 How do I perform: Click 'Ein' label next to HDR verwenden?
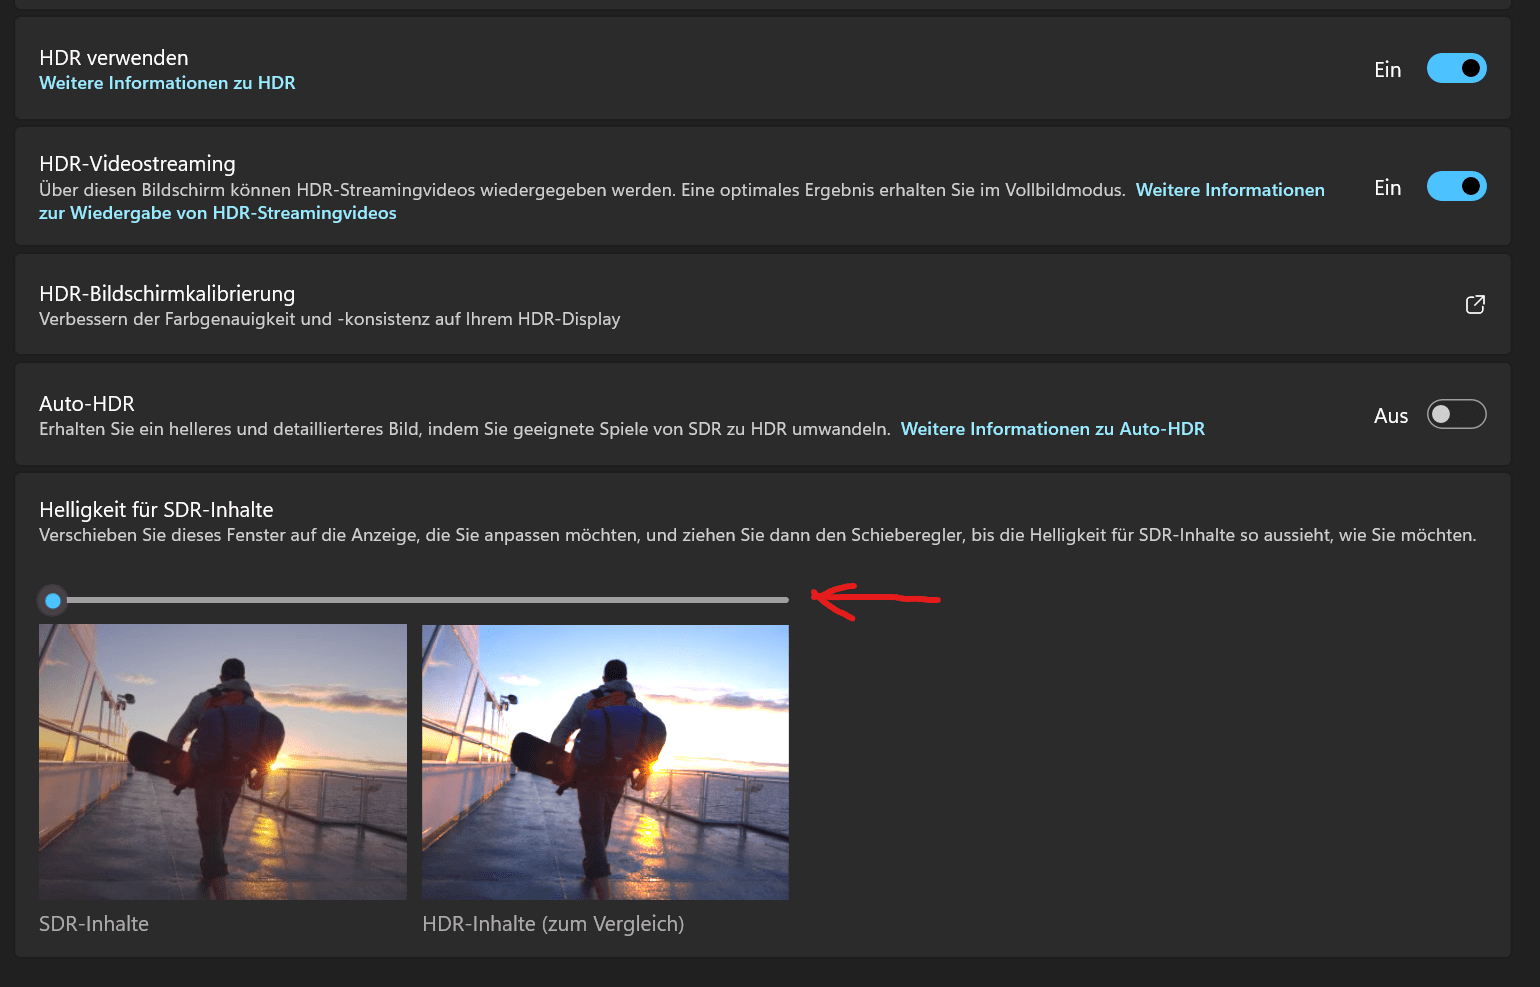point(1388,70)
